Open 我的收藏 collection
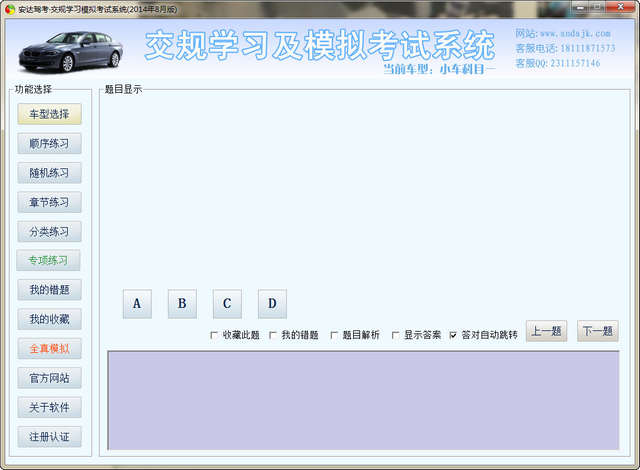This screenshot has height=470, width=640. (x=49, y=319)
